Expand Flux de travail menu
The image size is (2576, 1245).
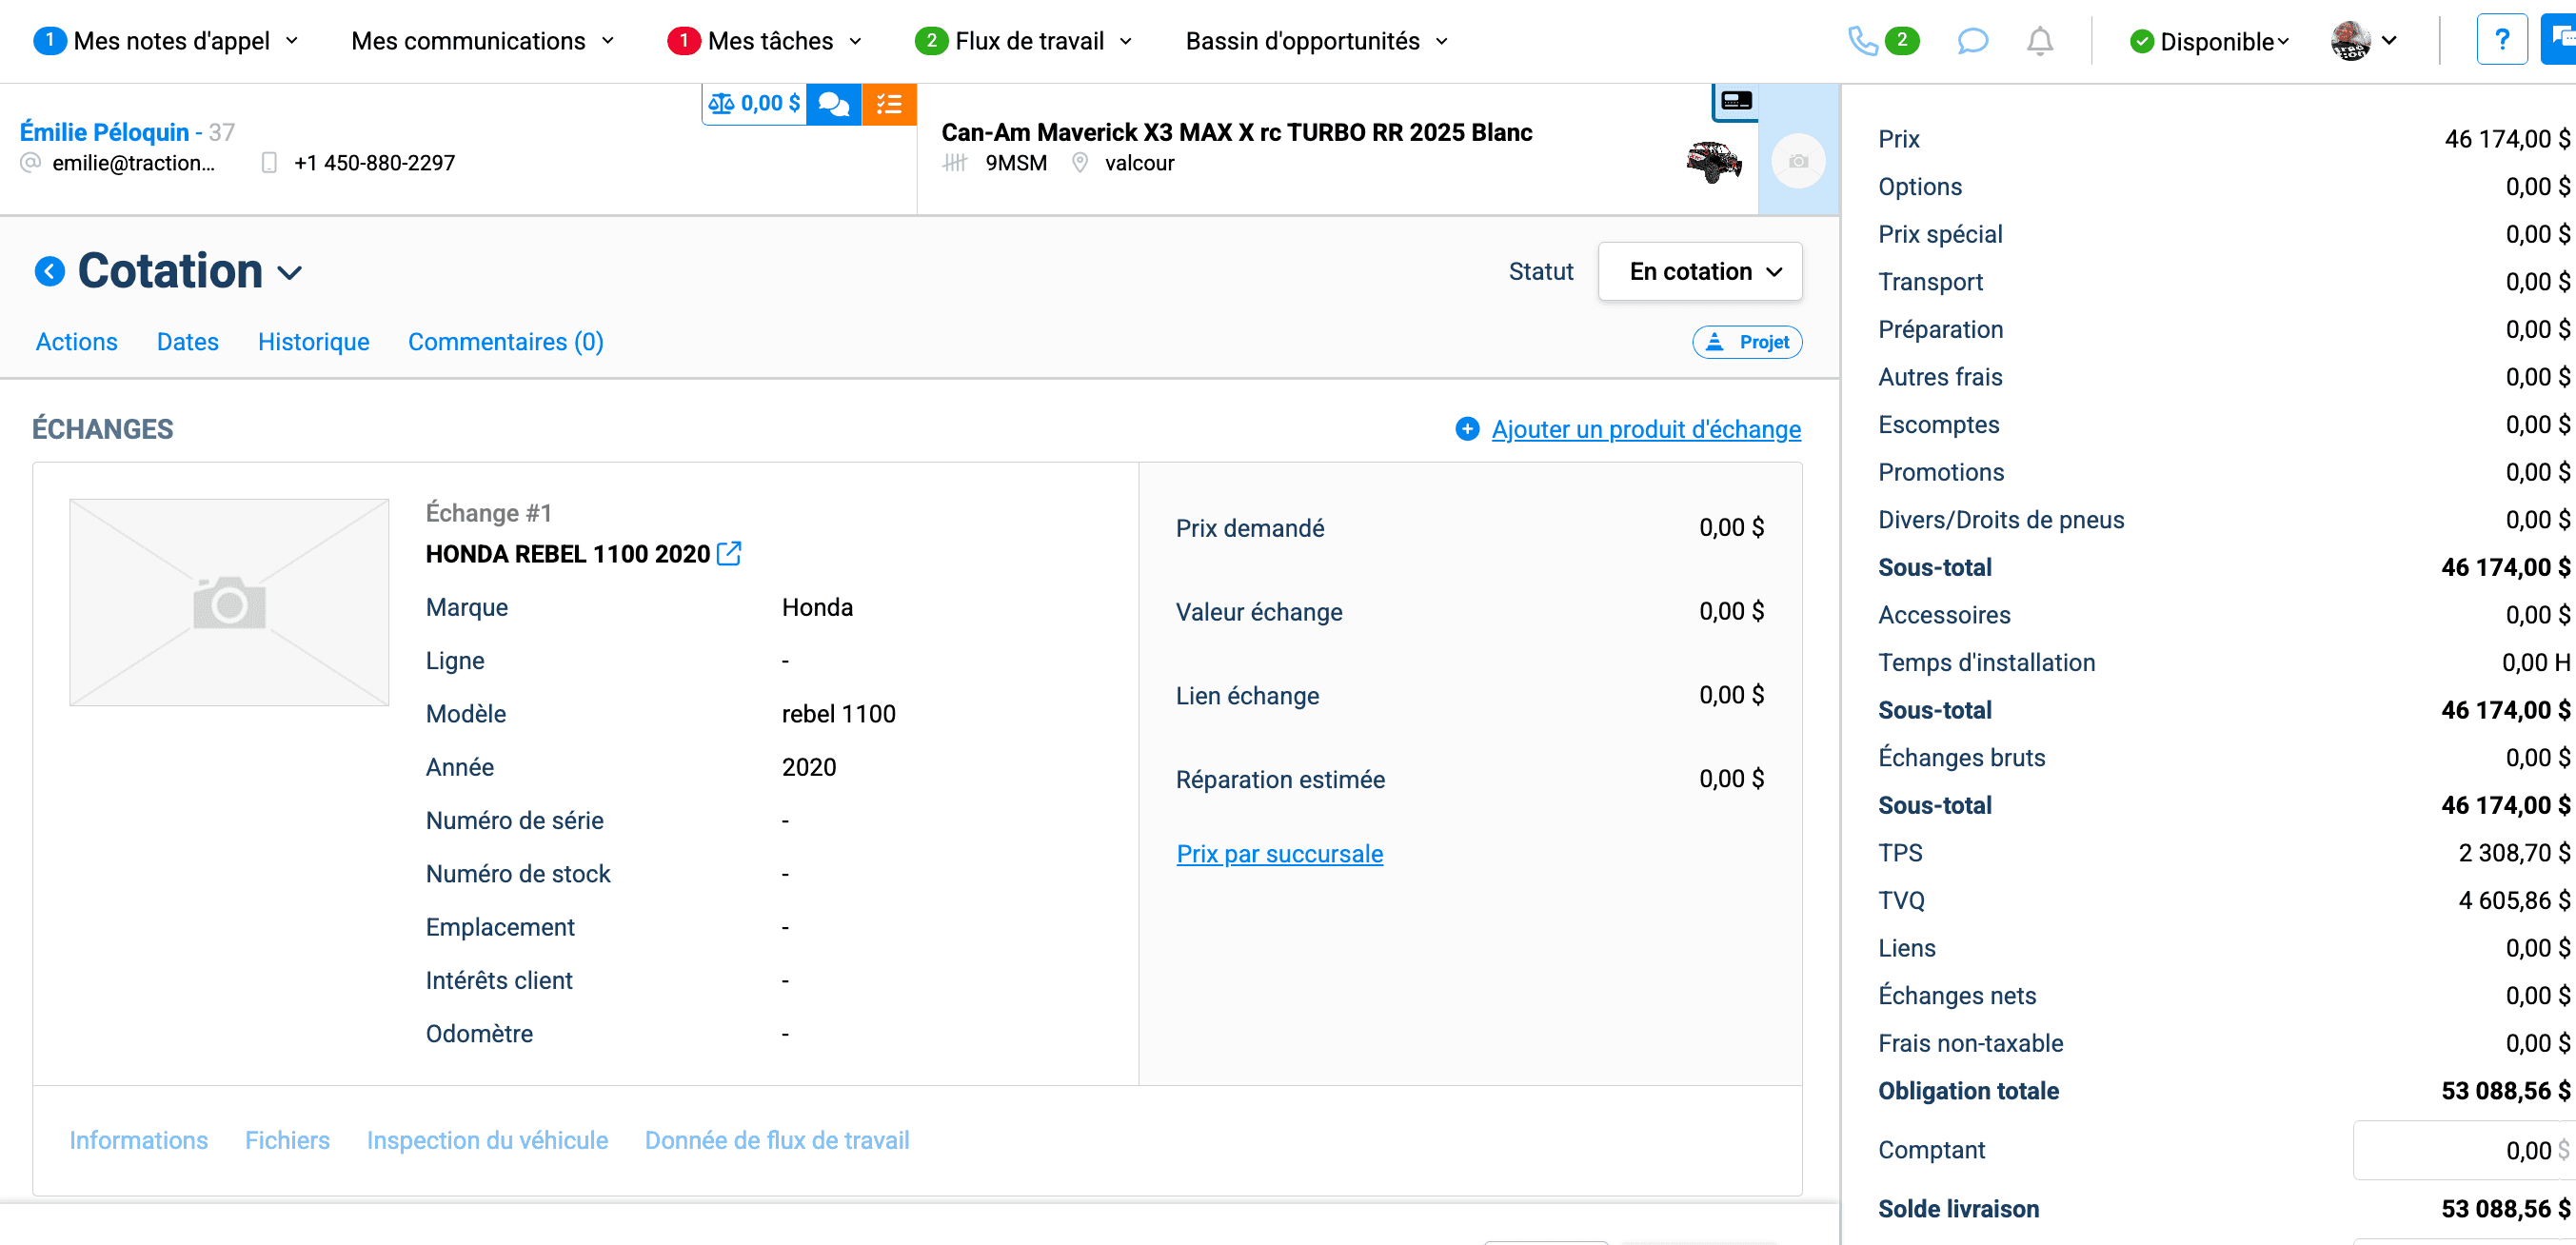pyautogui.click(x=1024, y=41)
